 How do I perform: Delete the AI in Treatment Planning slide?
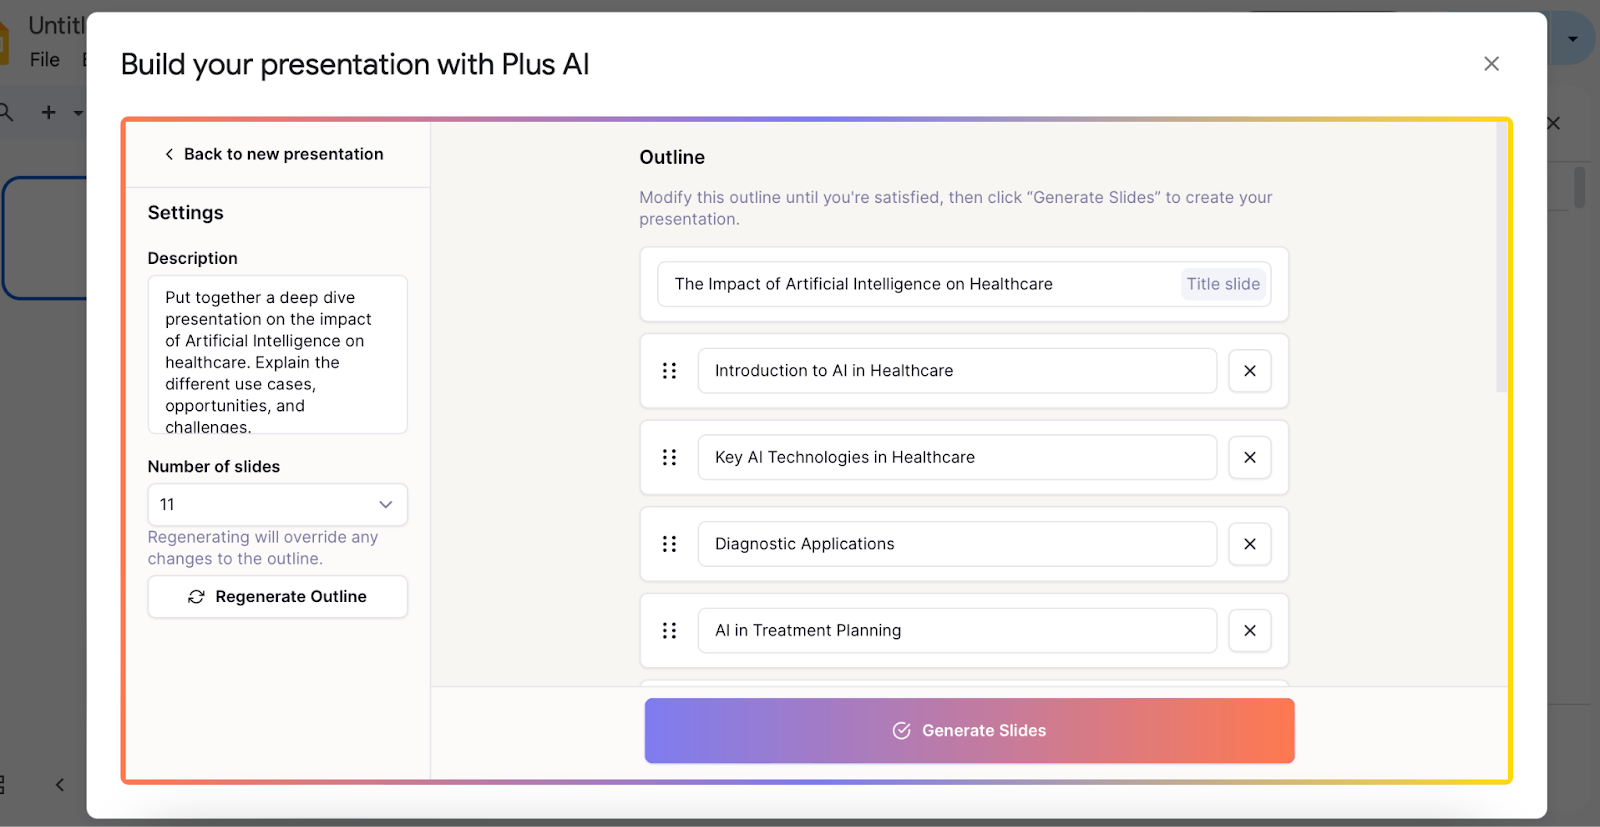click(x=1249, y=631)
